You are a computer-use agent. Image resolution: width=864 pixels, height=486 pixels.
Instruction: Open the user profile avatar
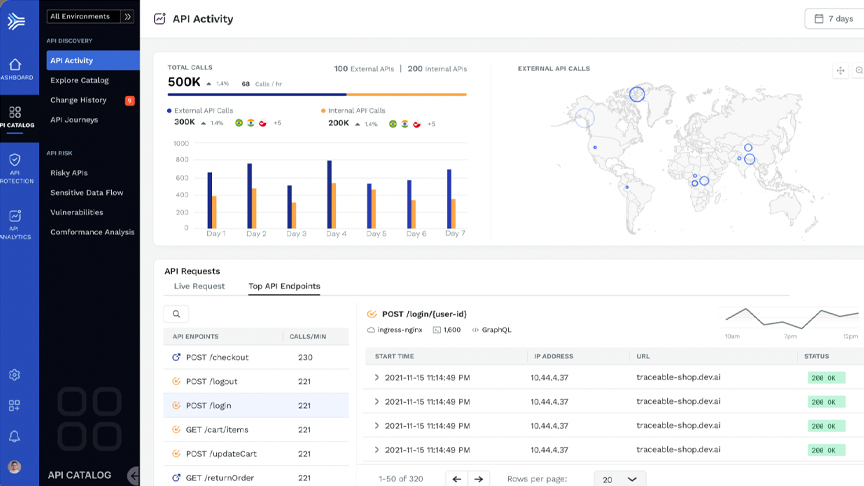click(x=14, y=467)
